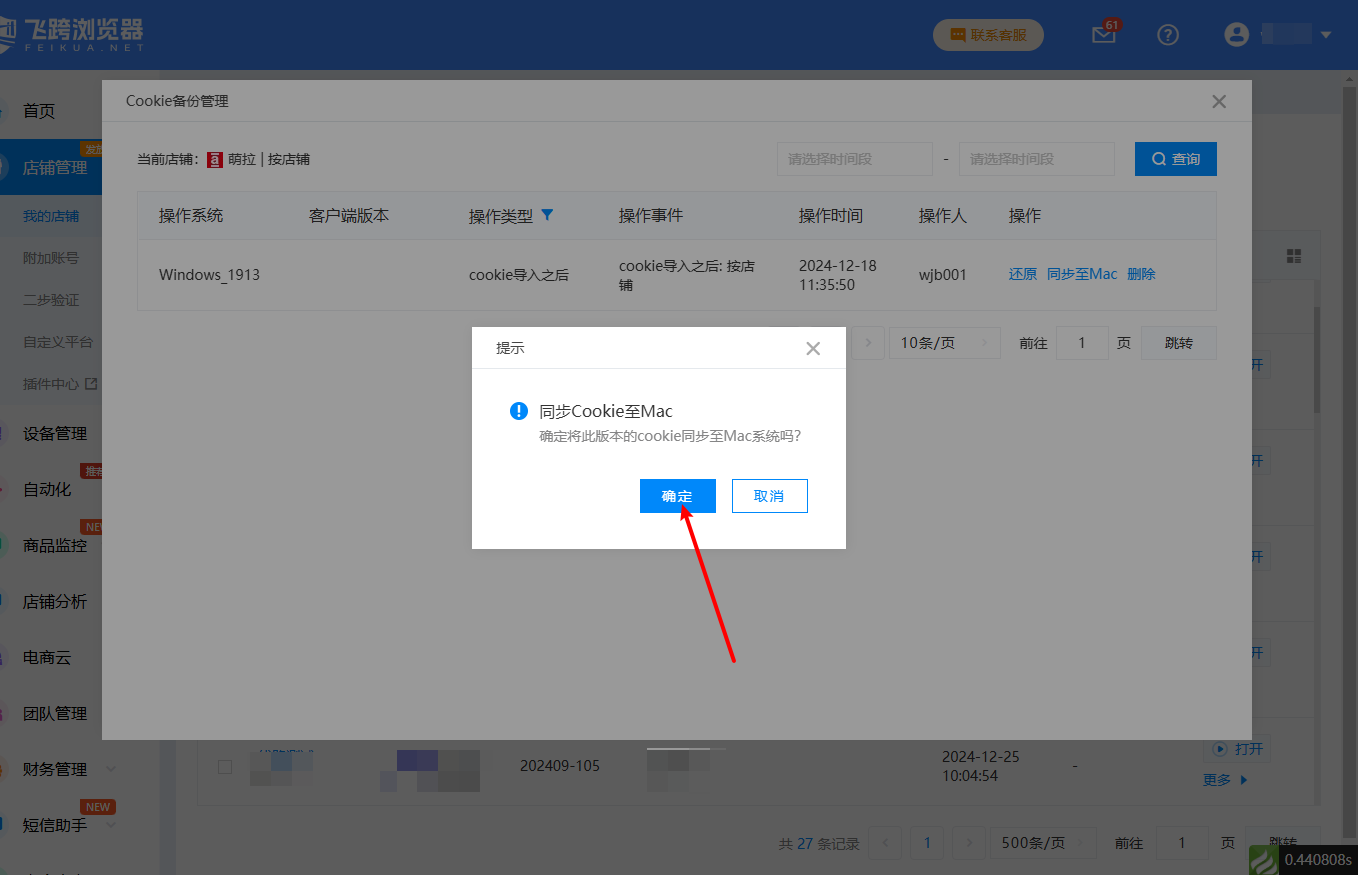1358x875 pixels.
Task: Open the 500条/页 page size dropdown
Action: pos(1042,843)
